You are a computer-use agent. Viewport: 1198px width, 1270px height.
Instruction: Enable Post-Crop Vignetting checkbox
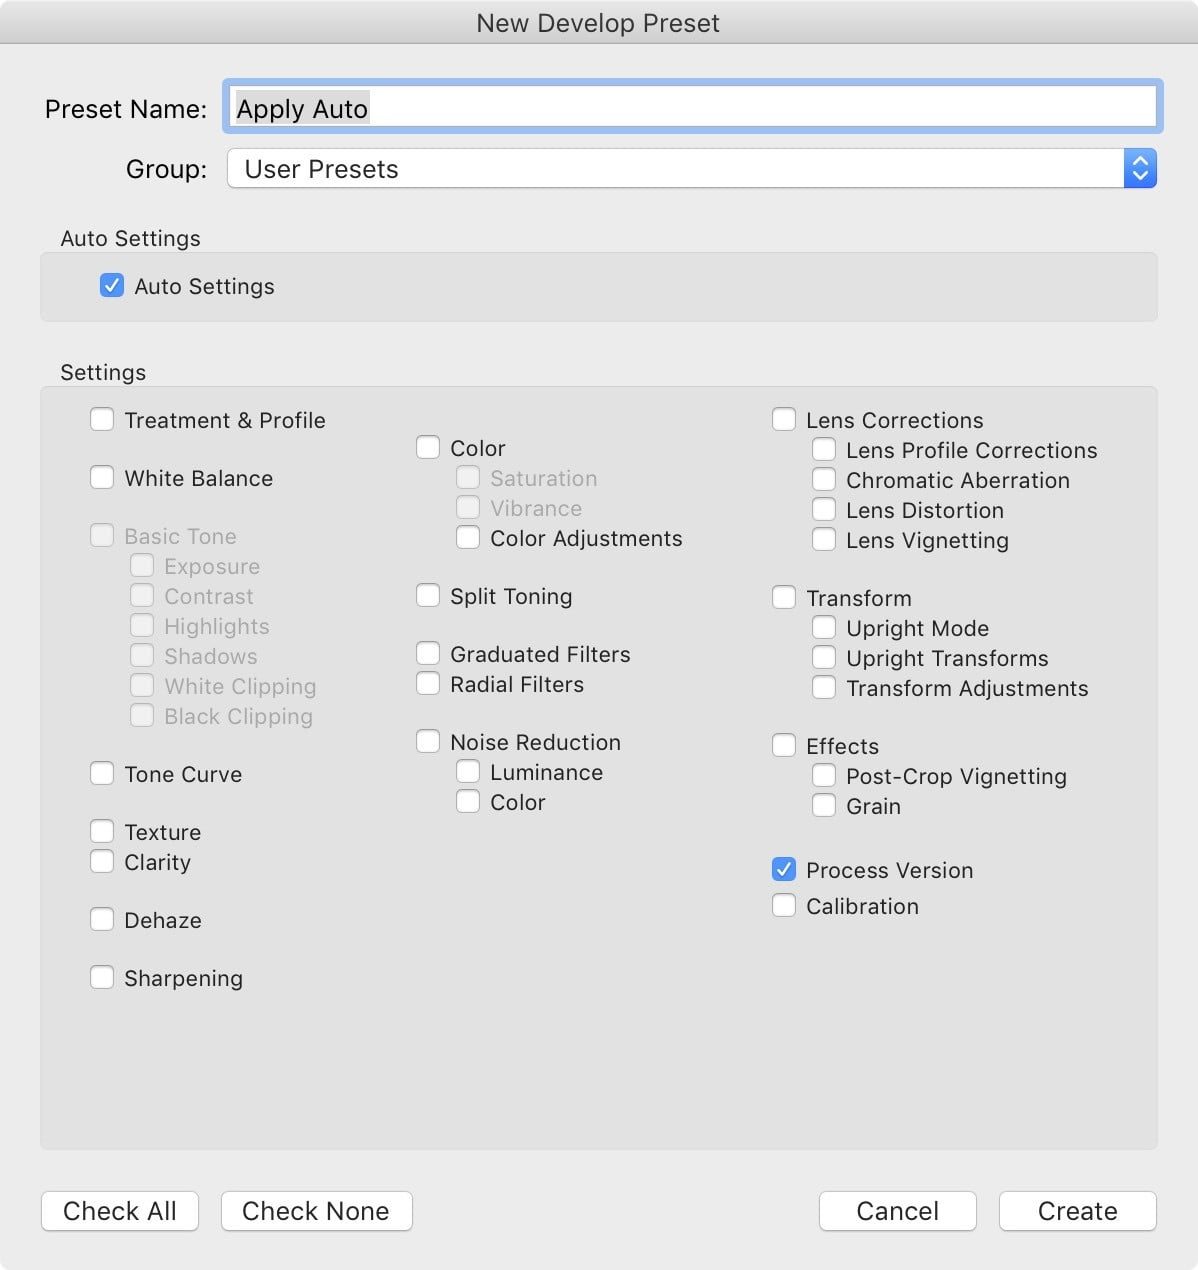(x=824, y=776)
